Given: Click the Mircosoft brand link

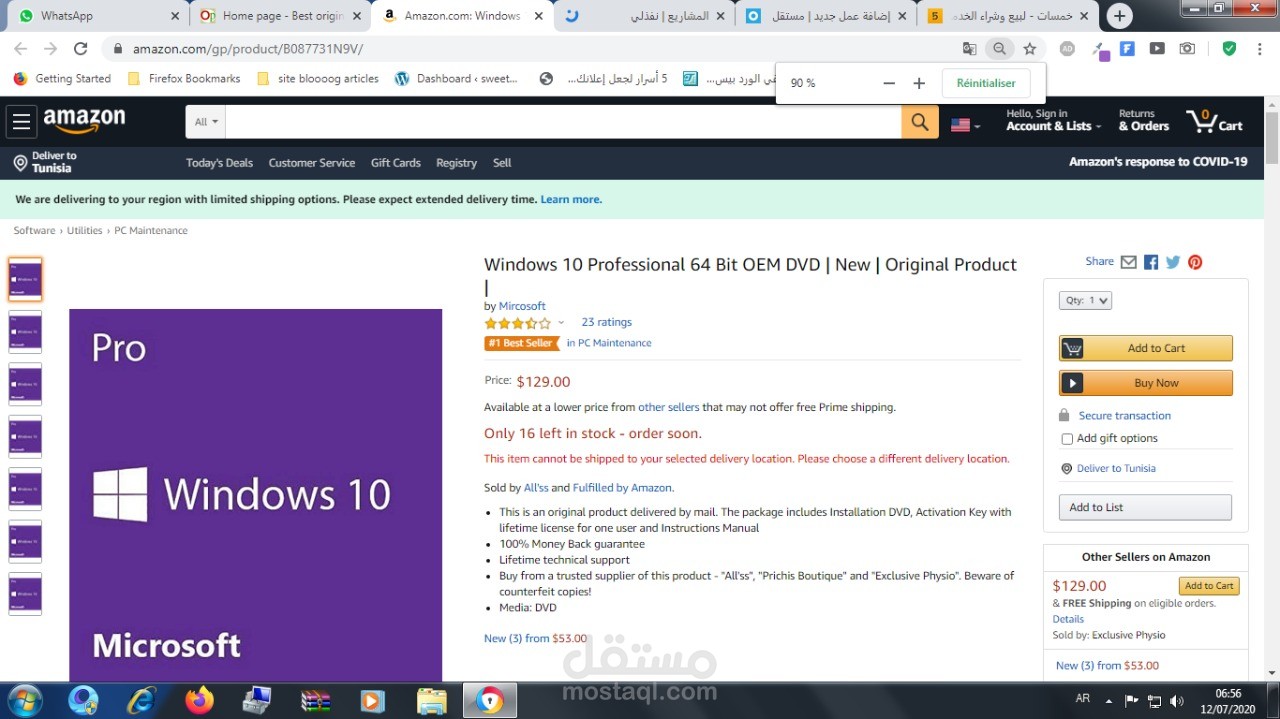Looking at the screenshot, I should (x=522, y=306).
